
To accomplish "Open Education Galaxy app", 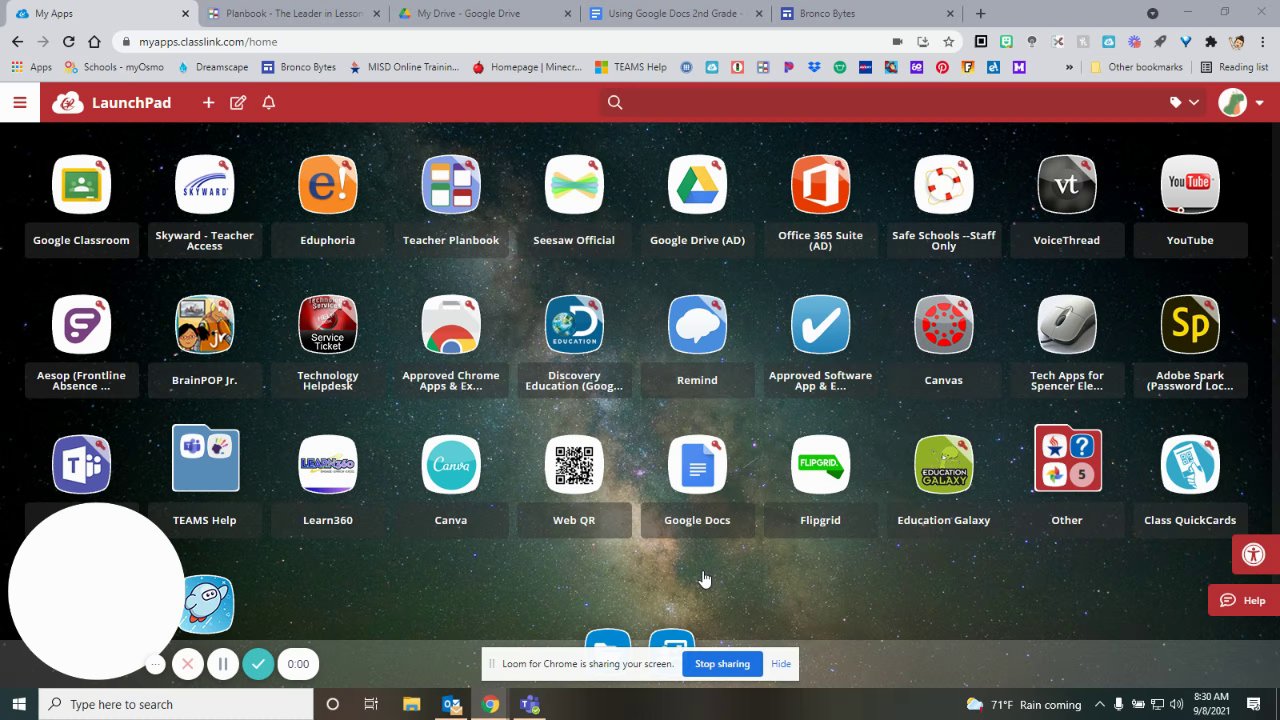I will click(x=944, y=464).
